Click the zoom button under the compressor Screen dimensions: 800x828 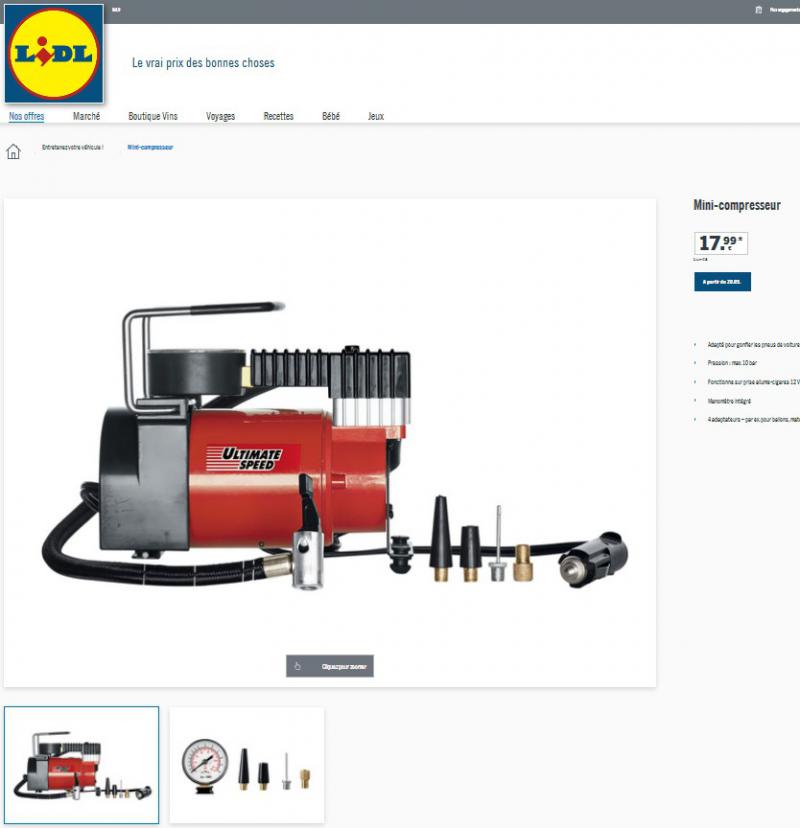click(x=330, y=666)
